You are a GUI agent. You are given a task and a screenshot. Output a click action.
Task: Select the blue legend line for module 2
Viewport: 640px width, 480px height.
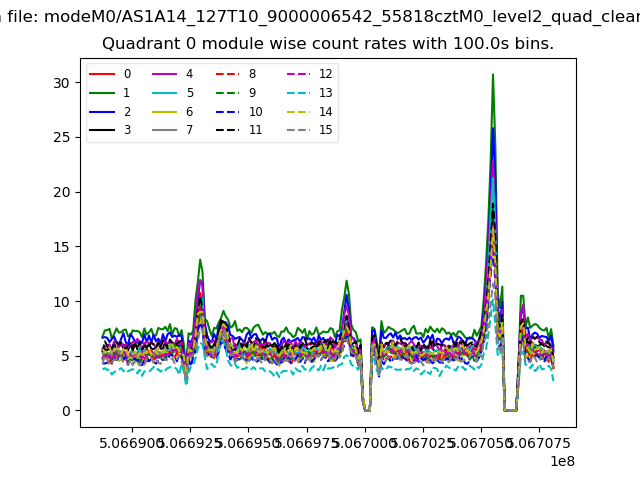[103, 112]
